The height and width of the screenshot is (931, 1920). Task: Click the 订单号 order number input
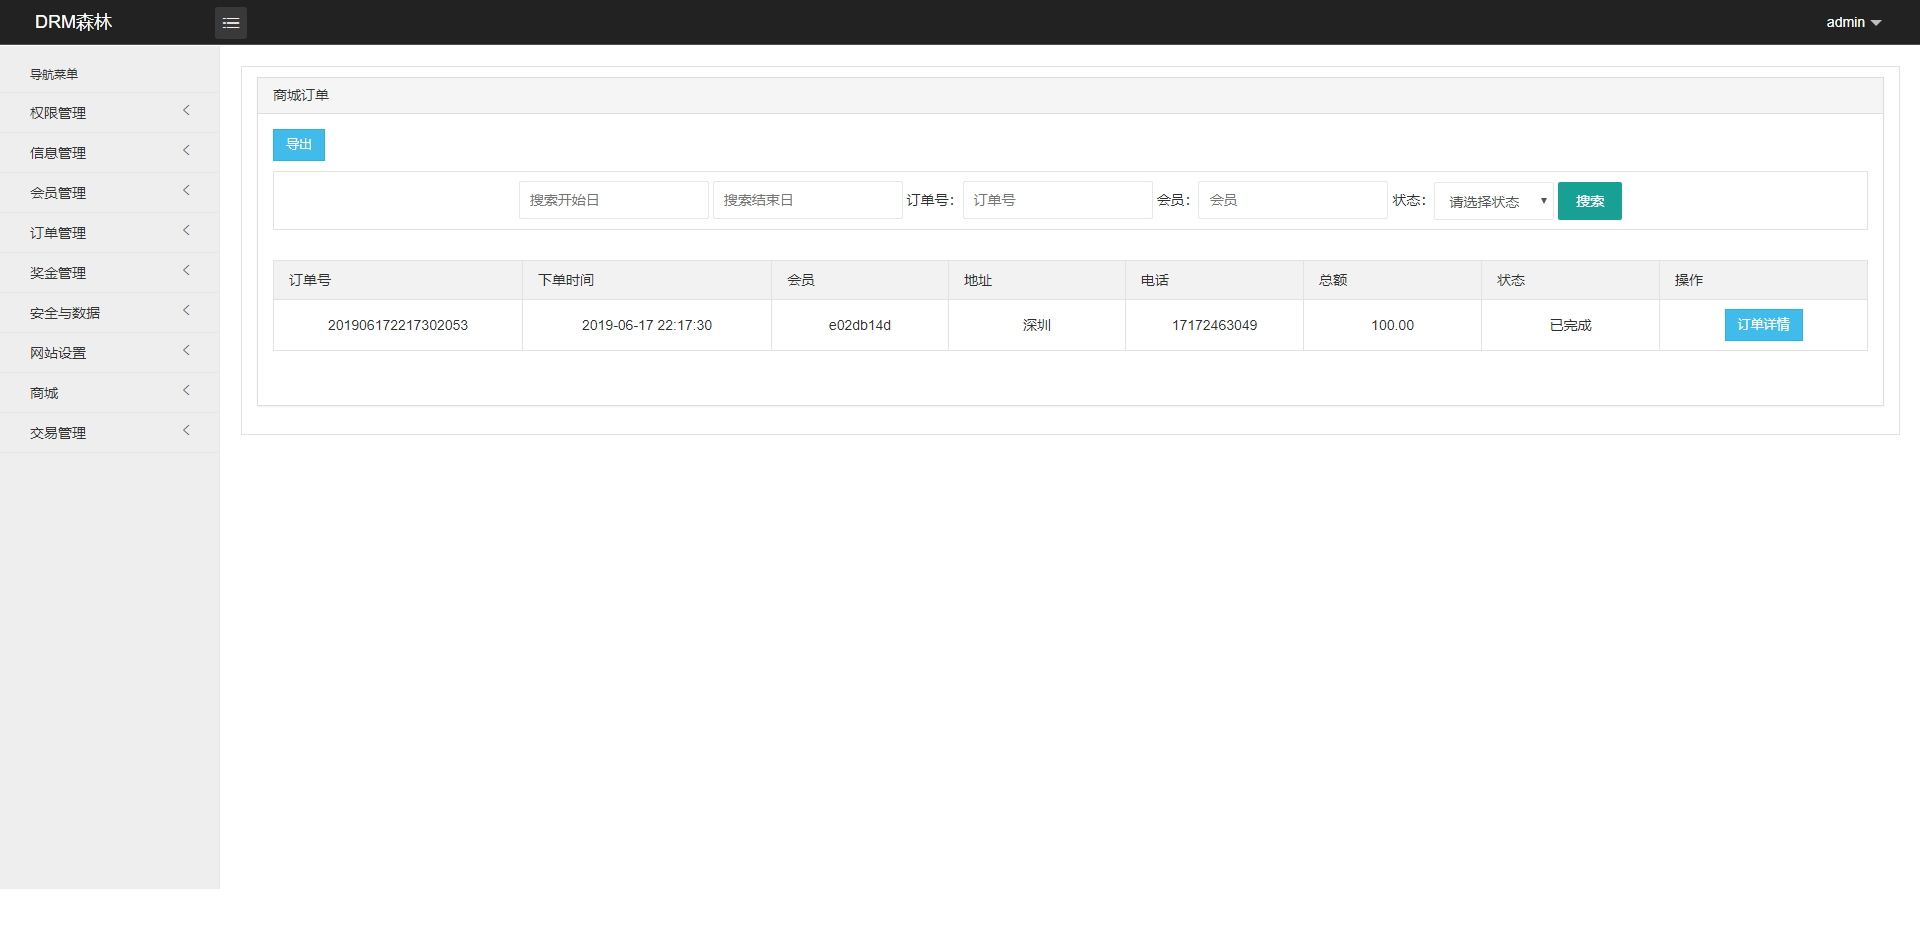[x=1058, y=200]
